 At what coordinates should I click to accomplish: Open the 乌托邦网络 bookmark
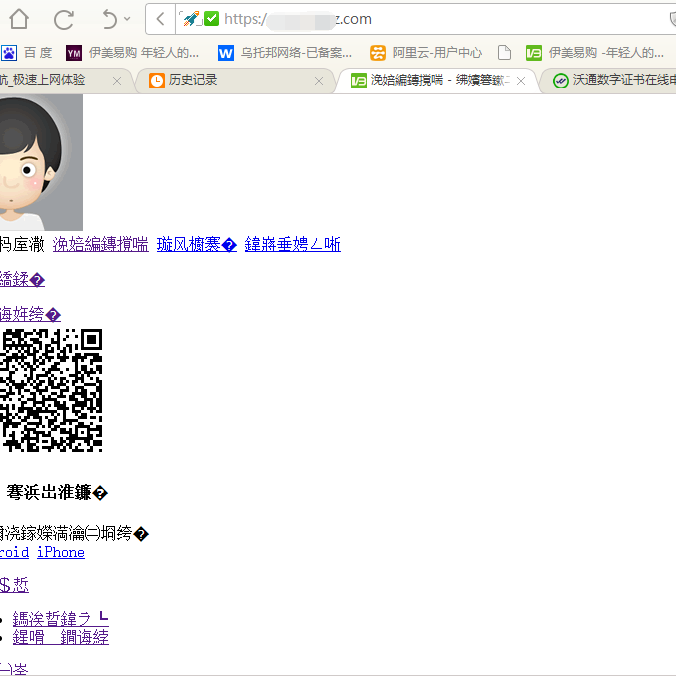[285, 53]
